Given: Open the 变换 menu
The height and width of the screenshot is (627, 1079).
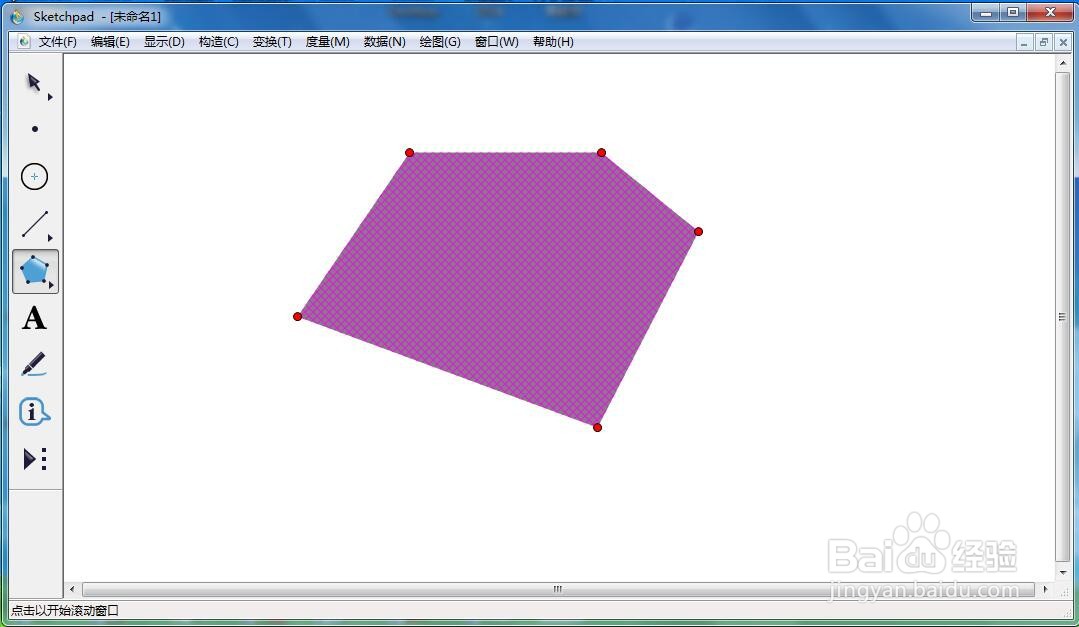Looking at the screenshot, I should [272, 42].
